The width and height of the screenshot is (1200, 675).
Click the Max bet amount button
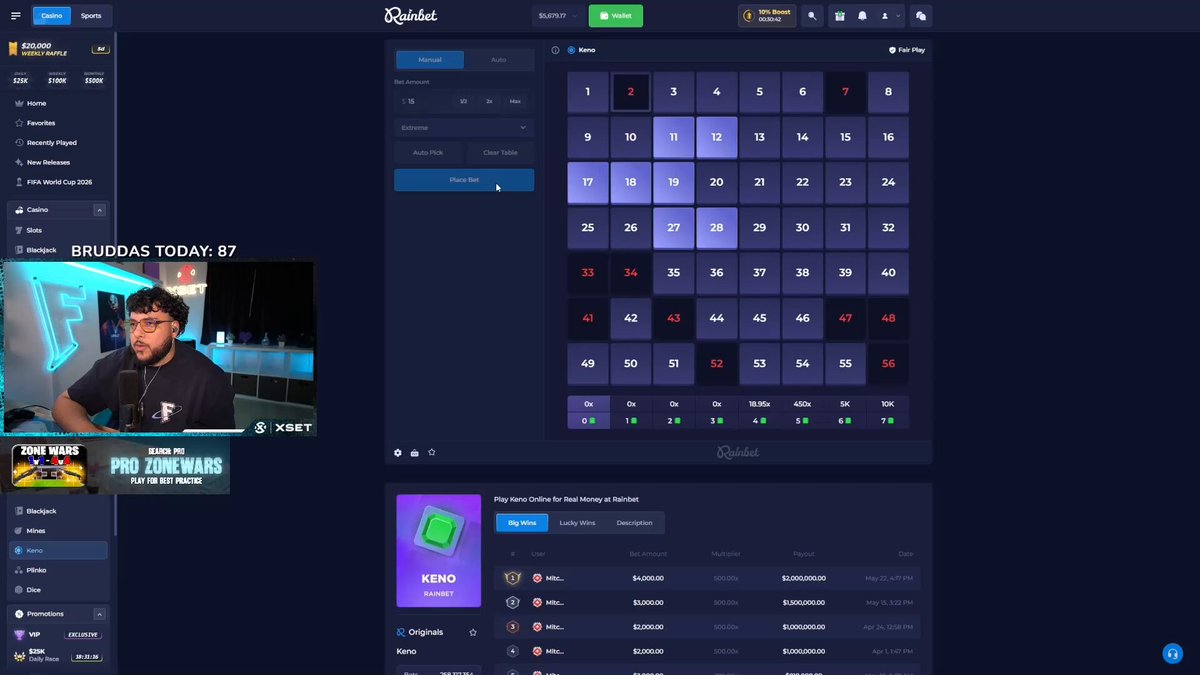(x=515, y=101)
